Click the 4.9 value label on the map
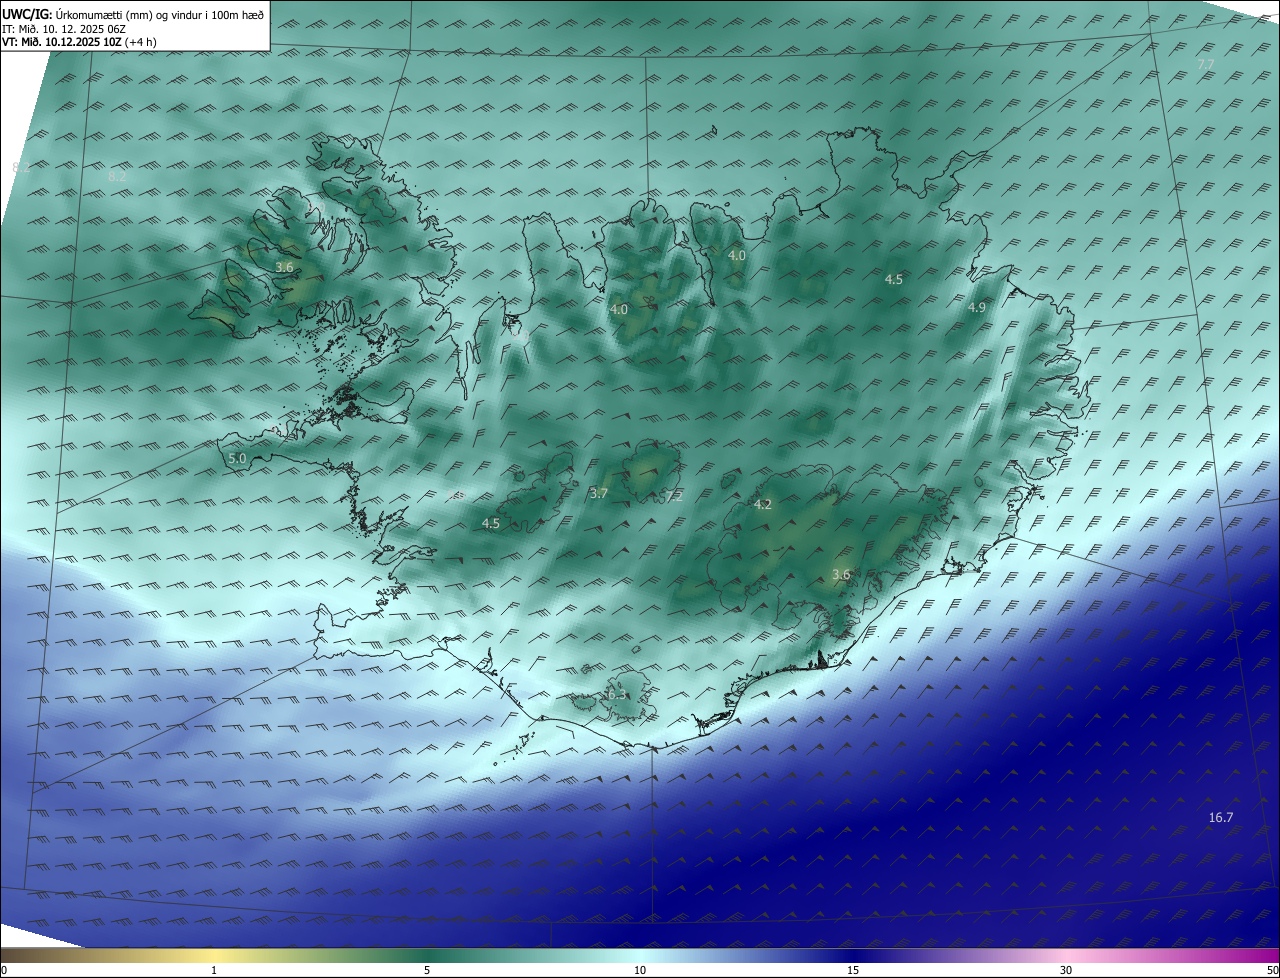1280x978 pixels. point(977,308)
